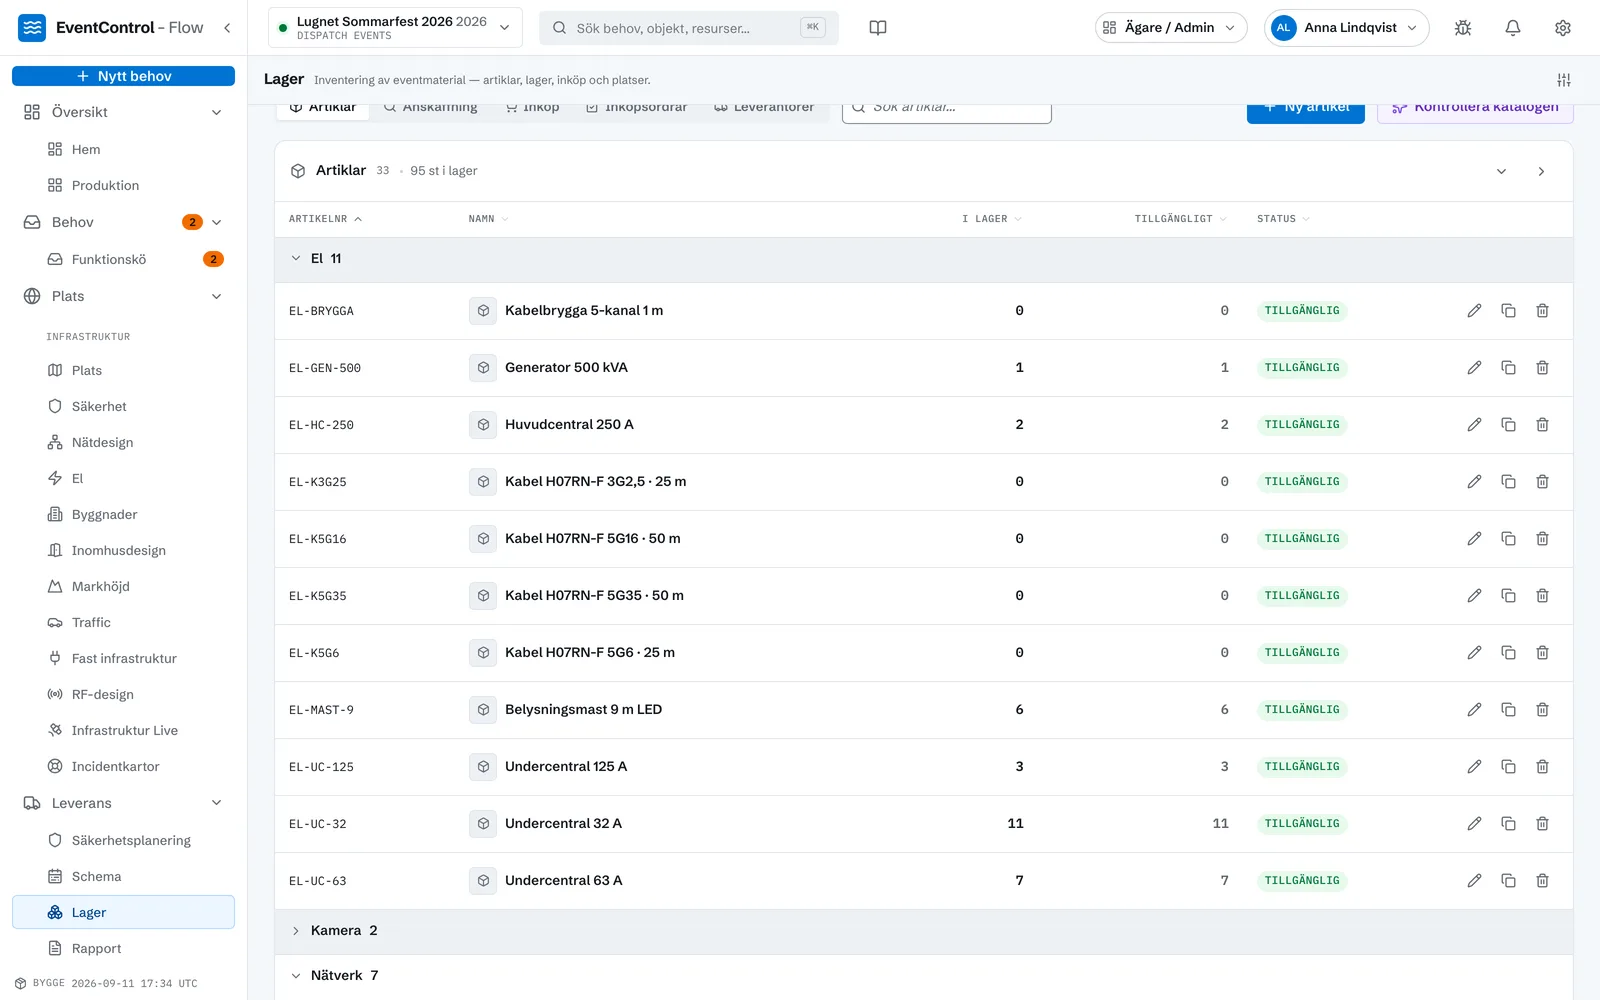Duplicate the Huvudcentral 250 A article
Viewport: 1600px width, 1000px height.
pyautogui.click(x=1508, y=425)
